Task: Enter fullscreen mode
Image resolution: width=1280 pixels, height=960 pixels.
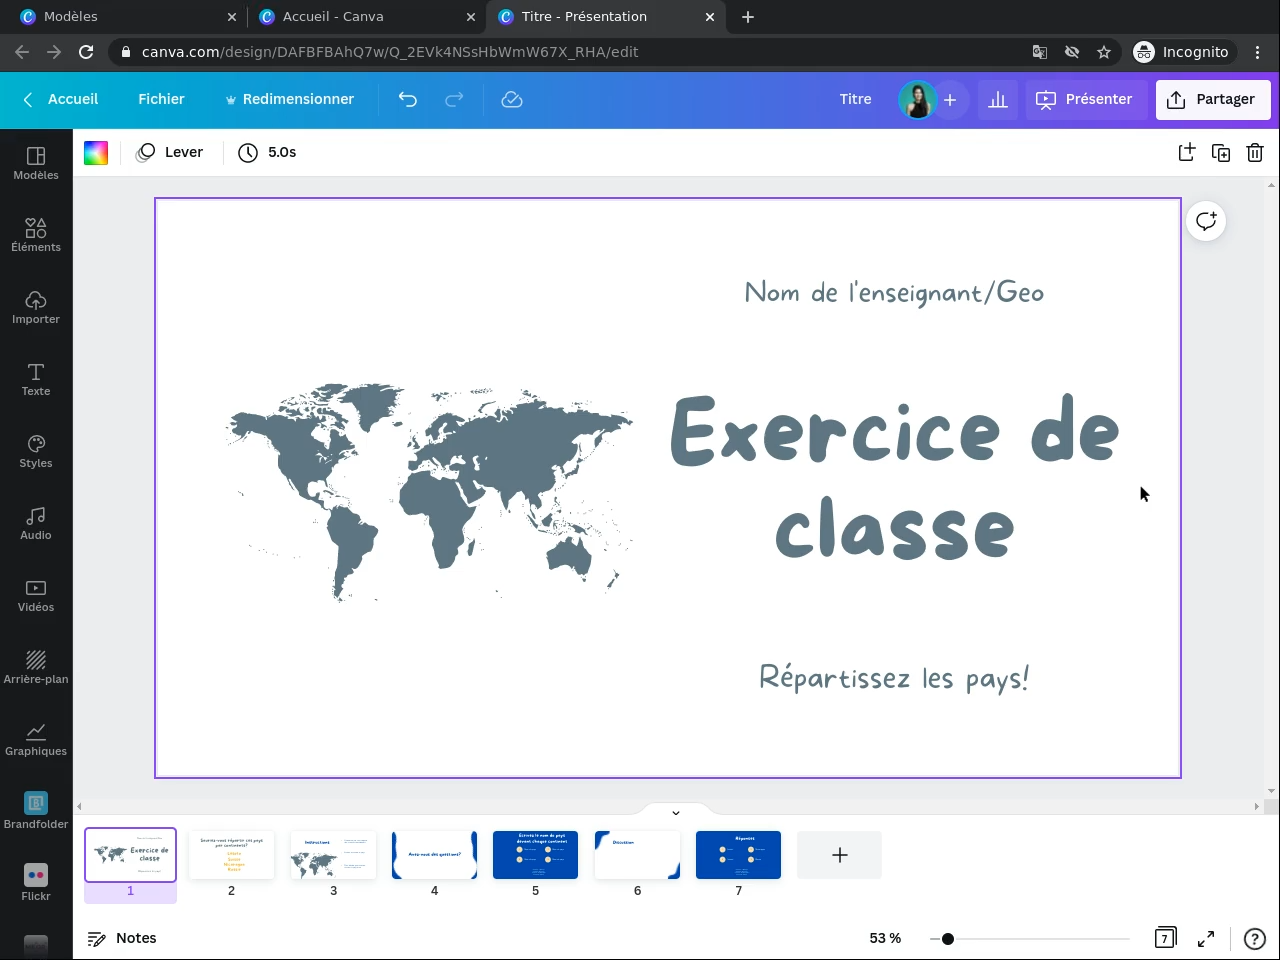Action: [x=1206, y=938]
